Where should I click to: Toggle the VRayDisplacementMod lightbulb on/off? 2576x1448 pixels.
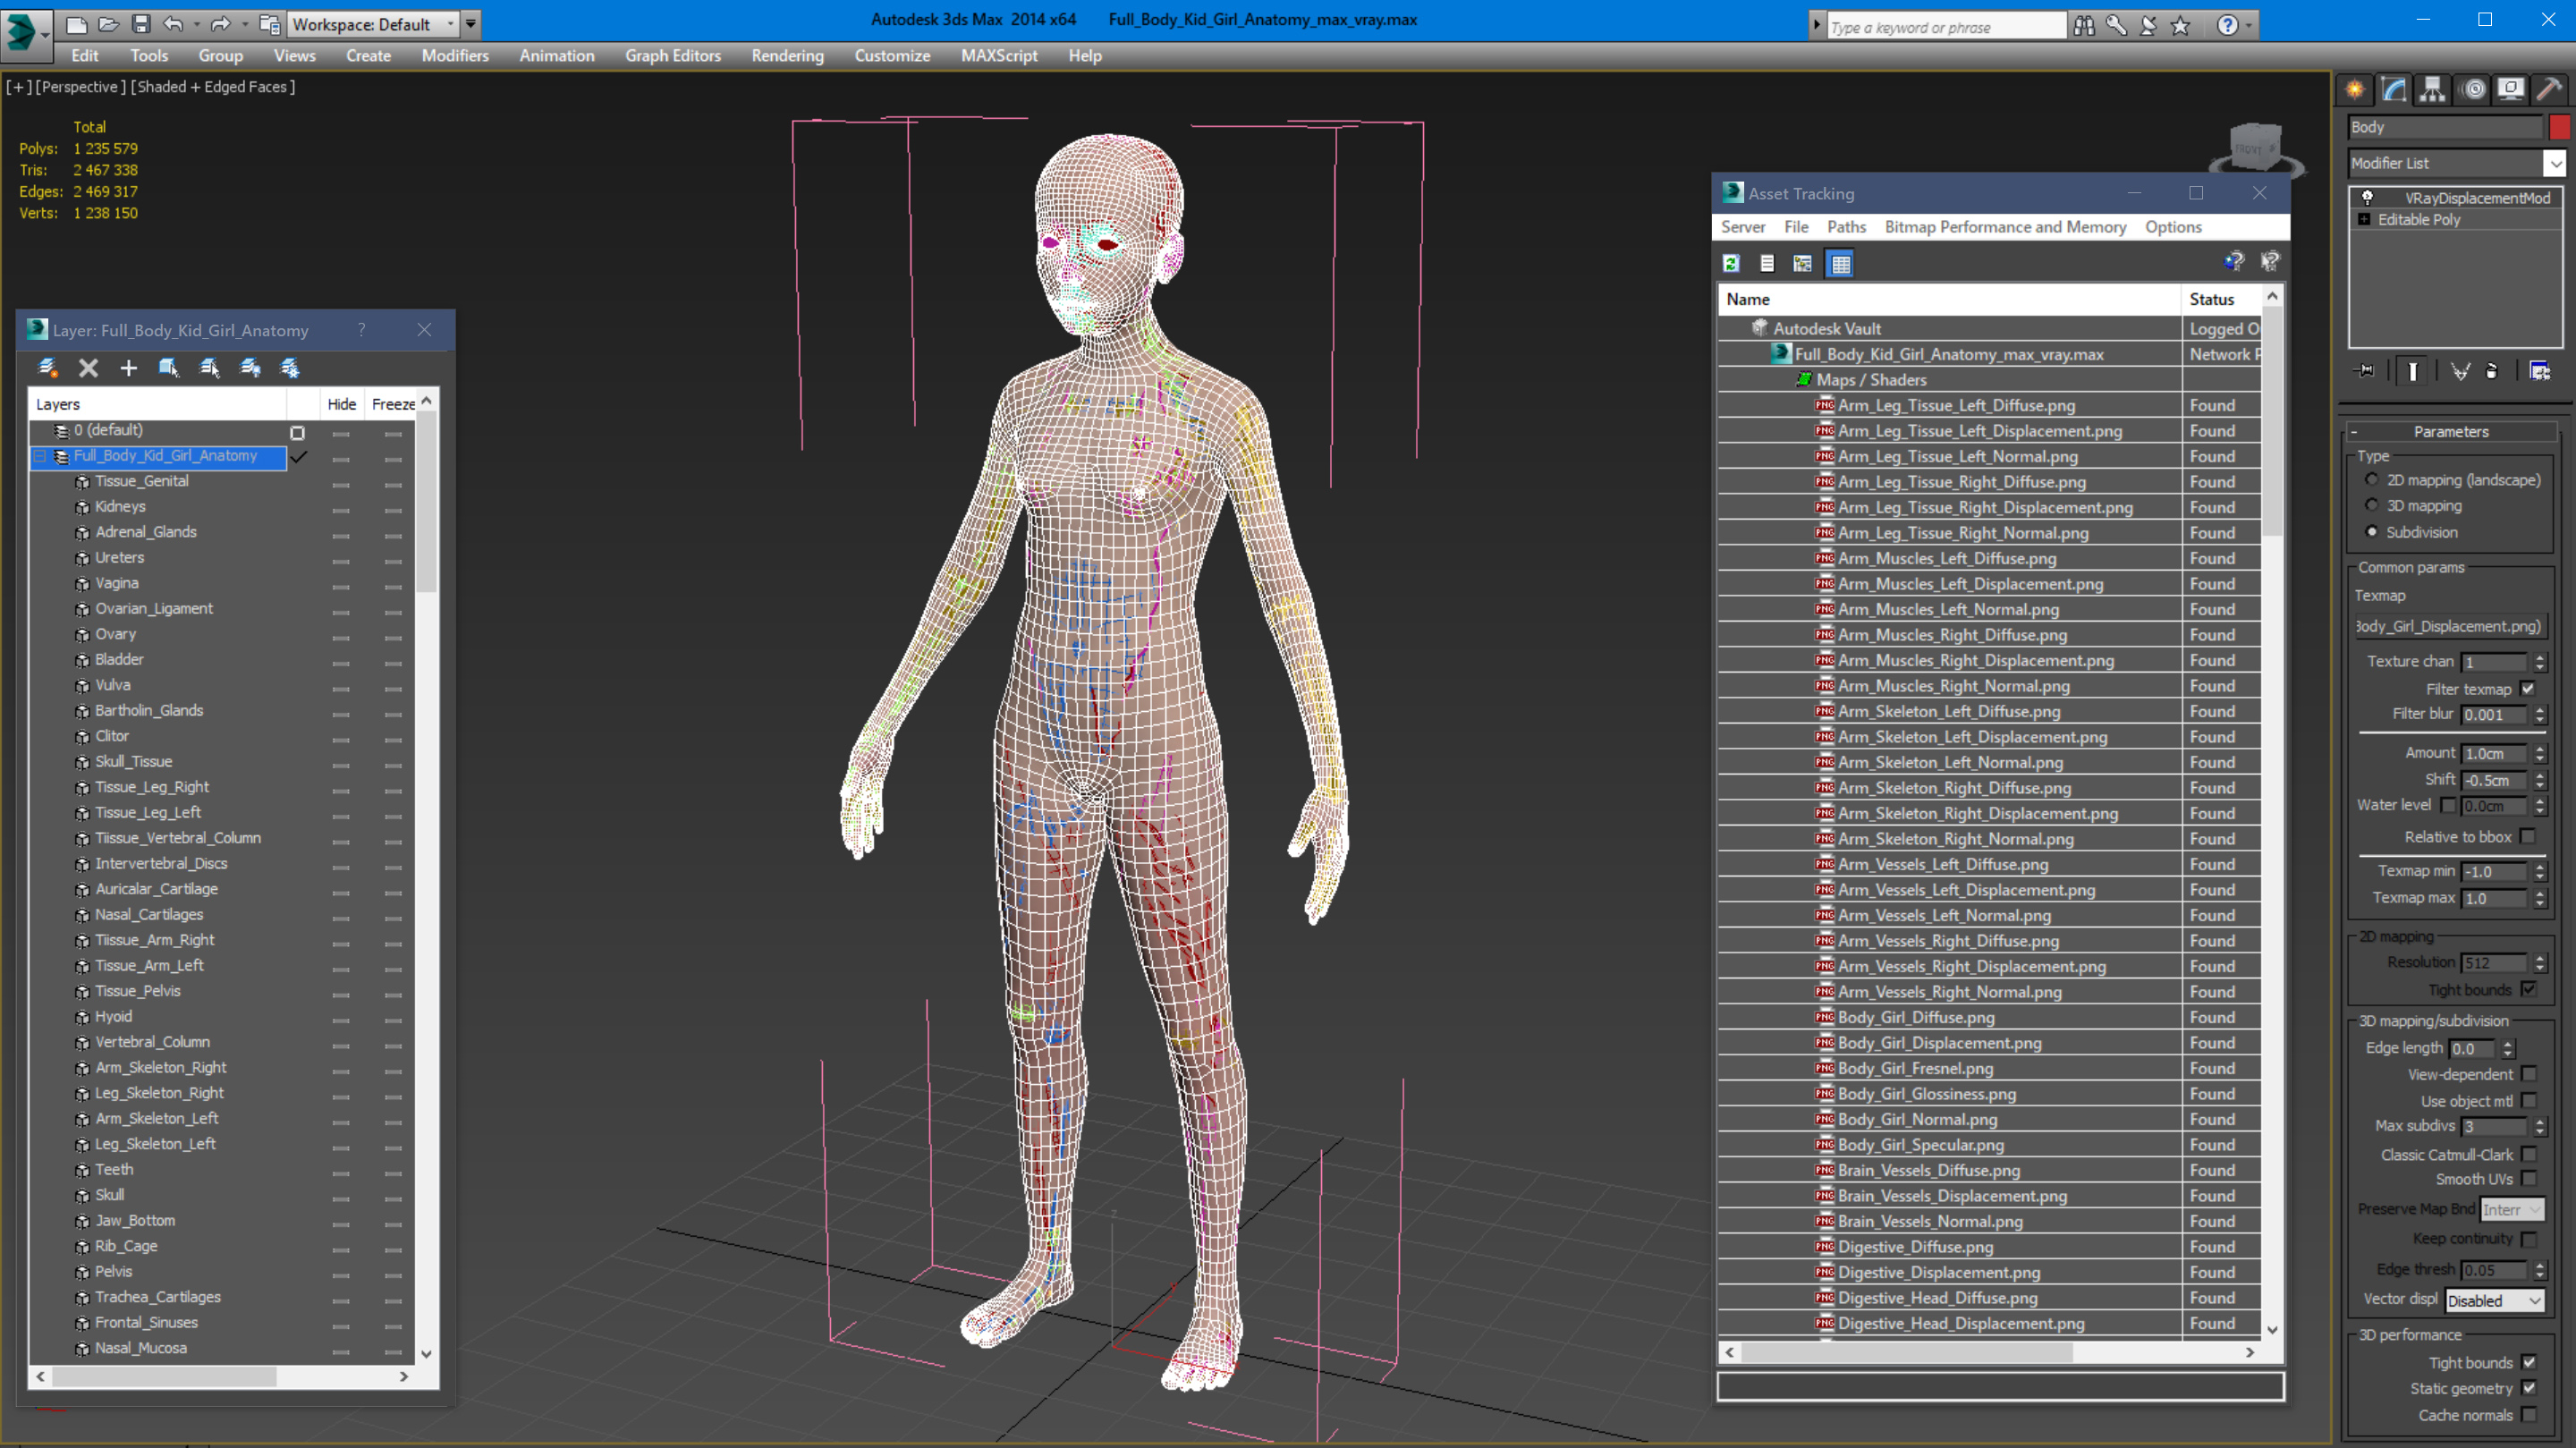click(2367, 198)
